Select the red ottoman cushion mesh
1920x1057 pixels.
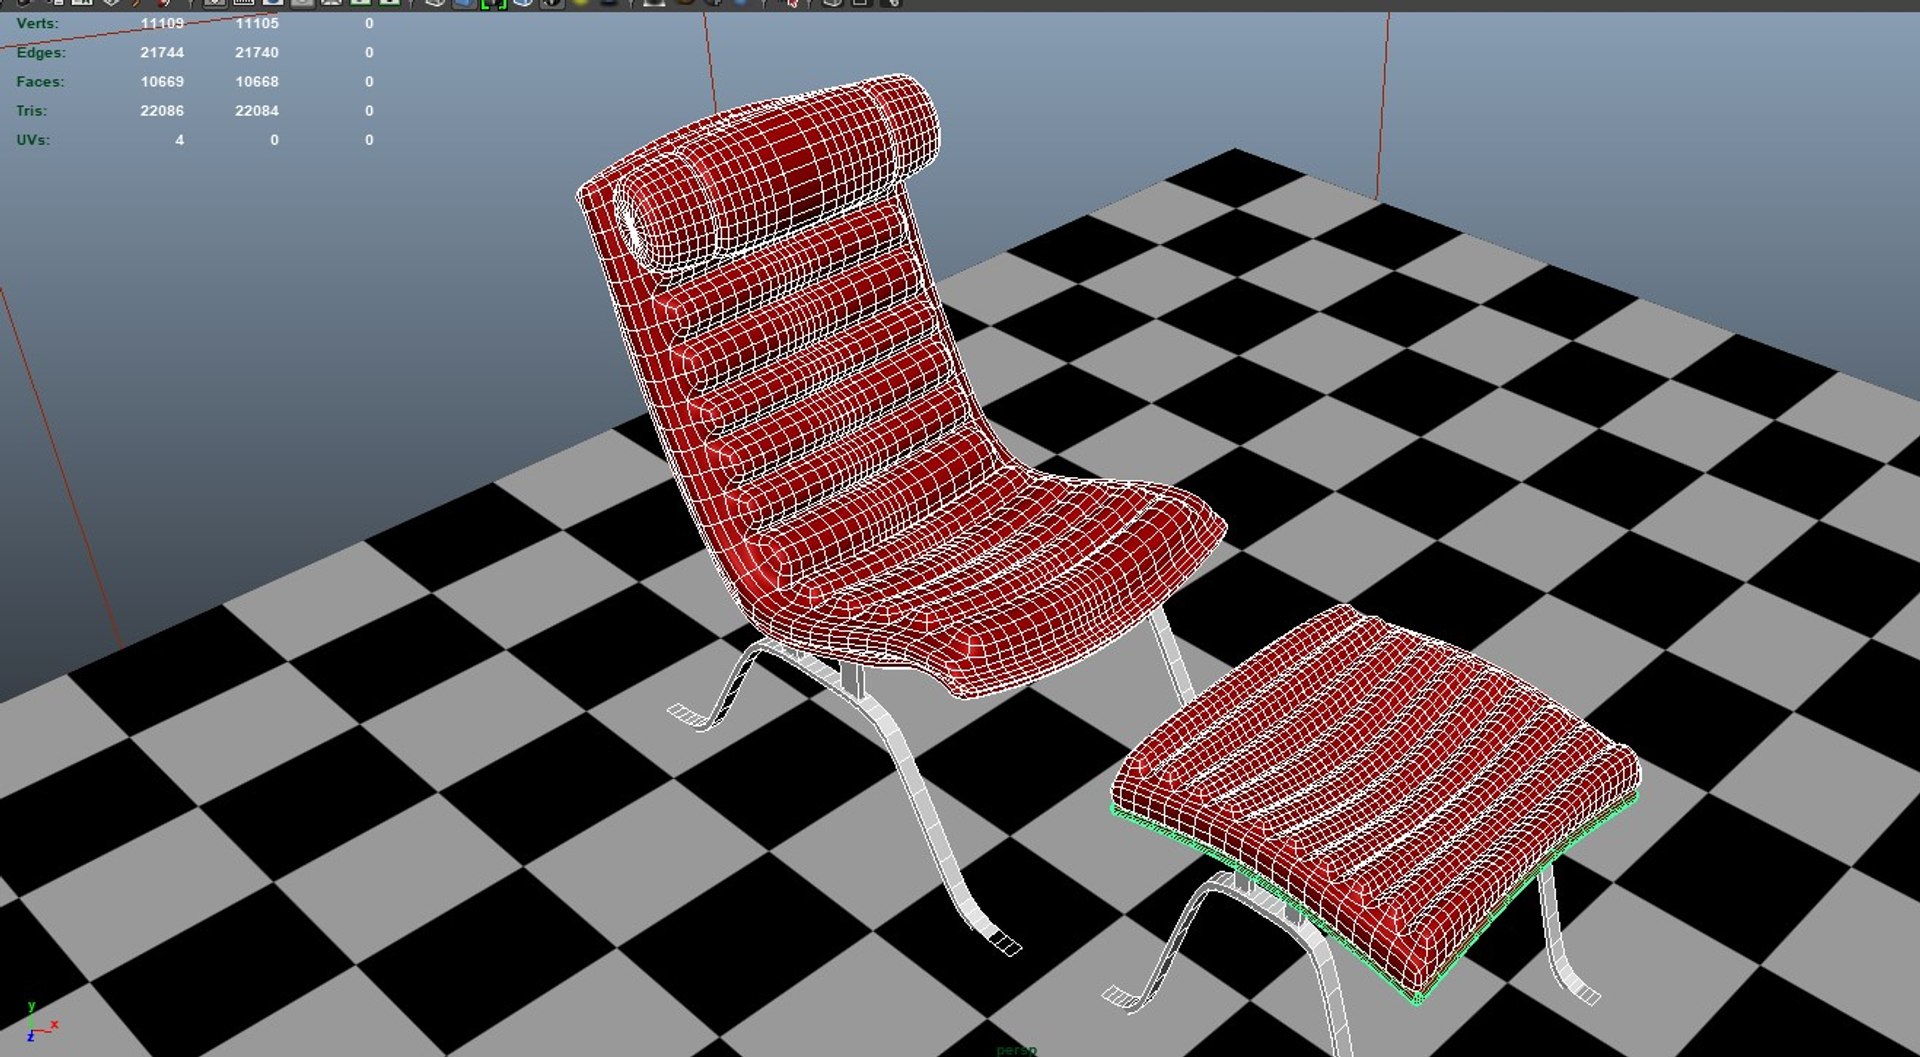[1375, 790]
